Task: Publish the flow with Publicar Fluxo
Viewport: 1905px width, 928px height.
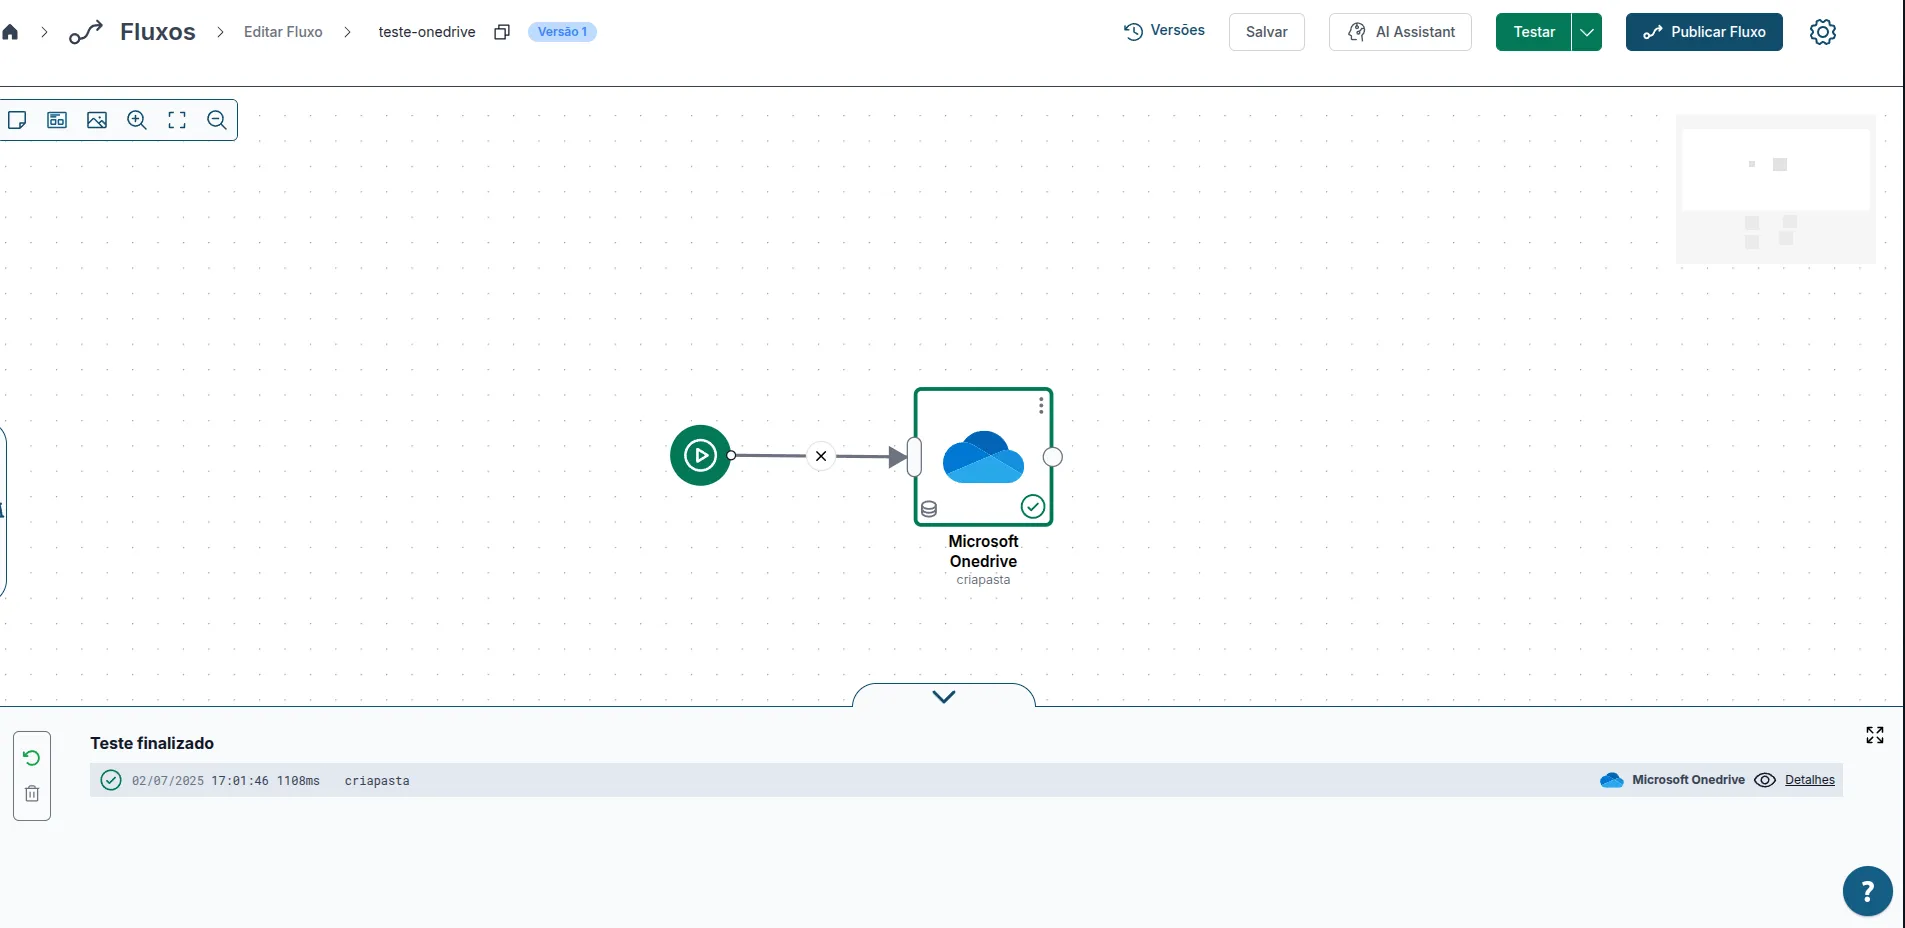Action: coord(1704,32)
